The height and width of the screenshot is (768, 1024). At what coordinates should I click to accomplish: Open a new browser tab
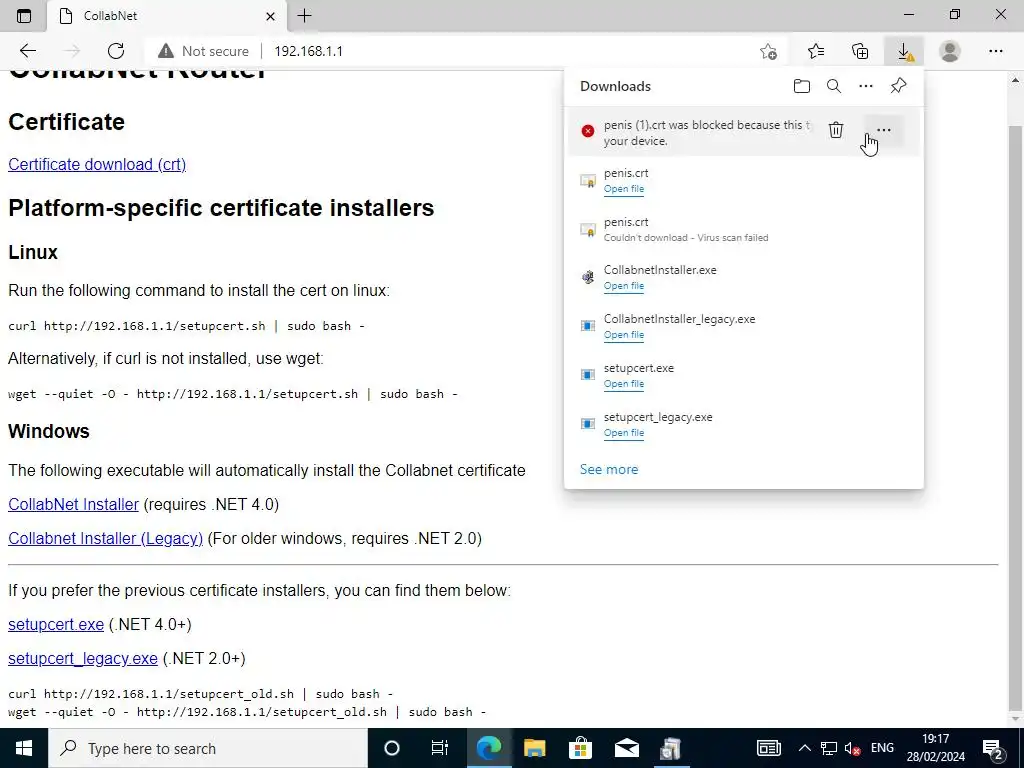(x=304, y=16)
